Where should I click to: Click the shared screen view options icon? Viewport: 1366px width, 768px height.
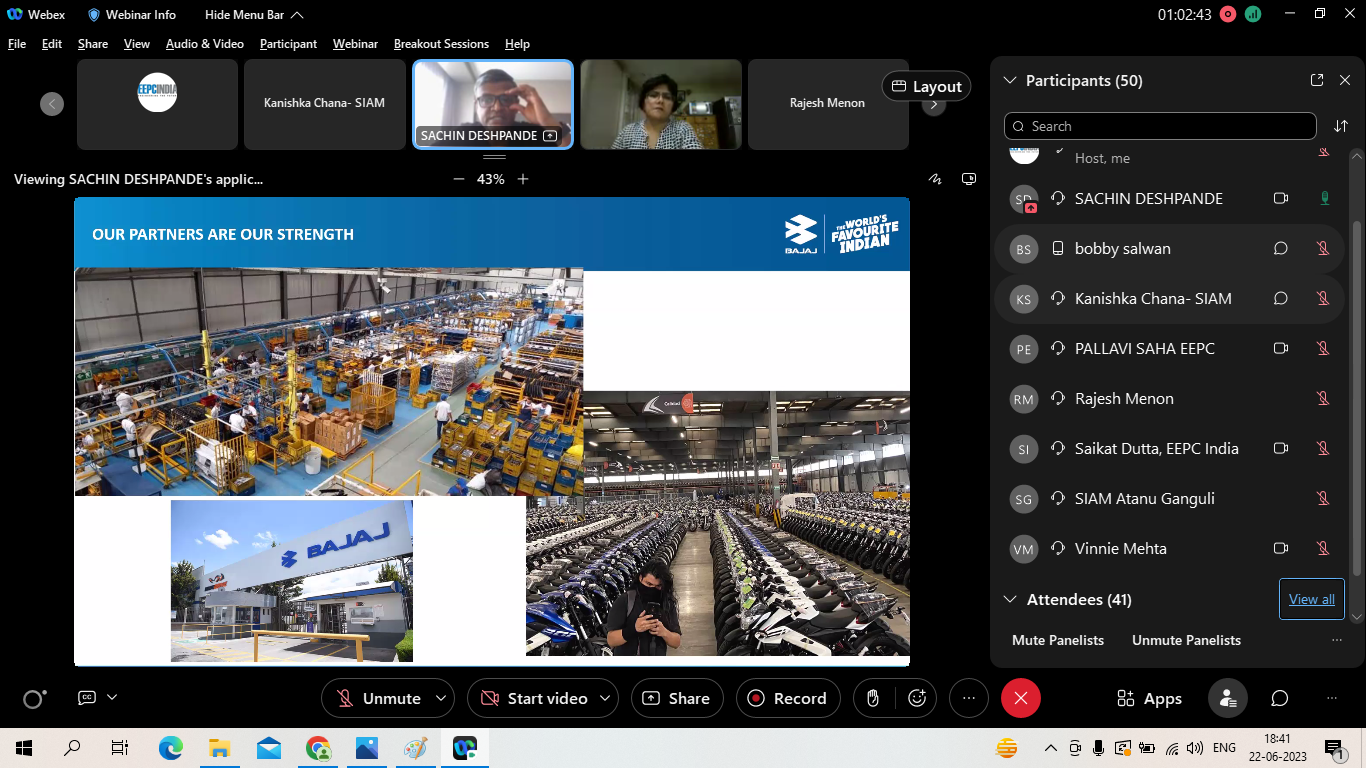pos(968,179)
